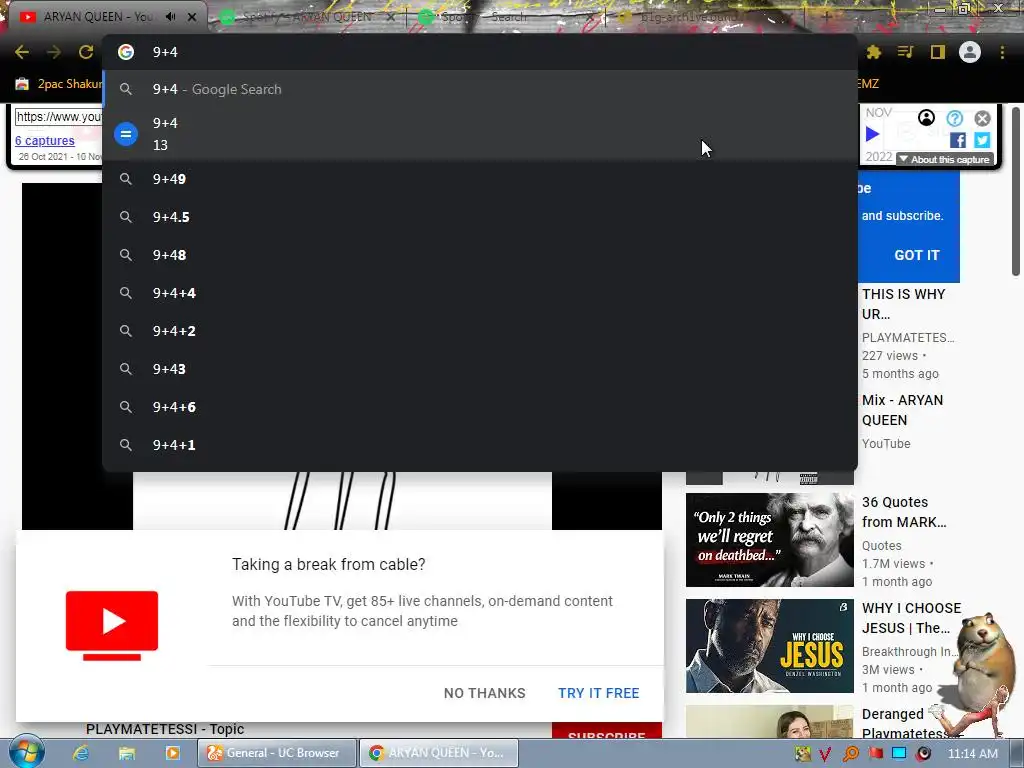Viewport: 1024px width, 768px height.
Task: Click the Wayback Machine URL field
Action: (x=59, y=117)
